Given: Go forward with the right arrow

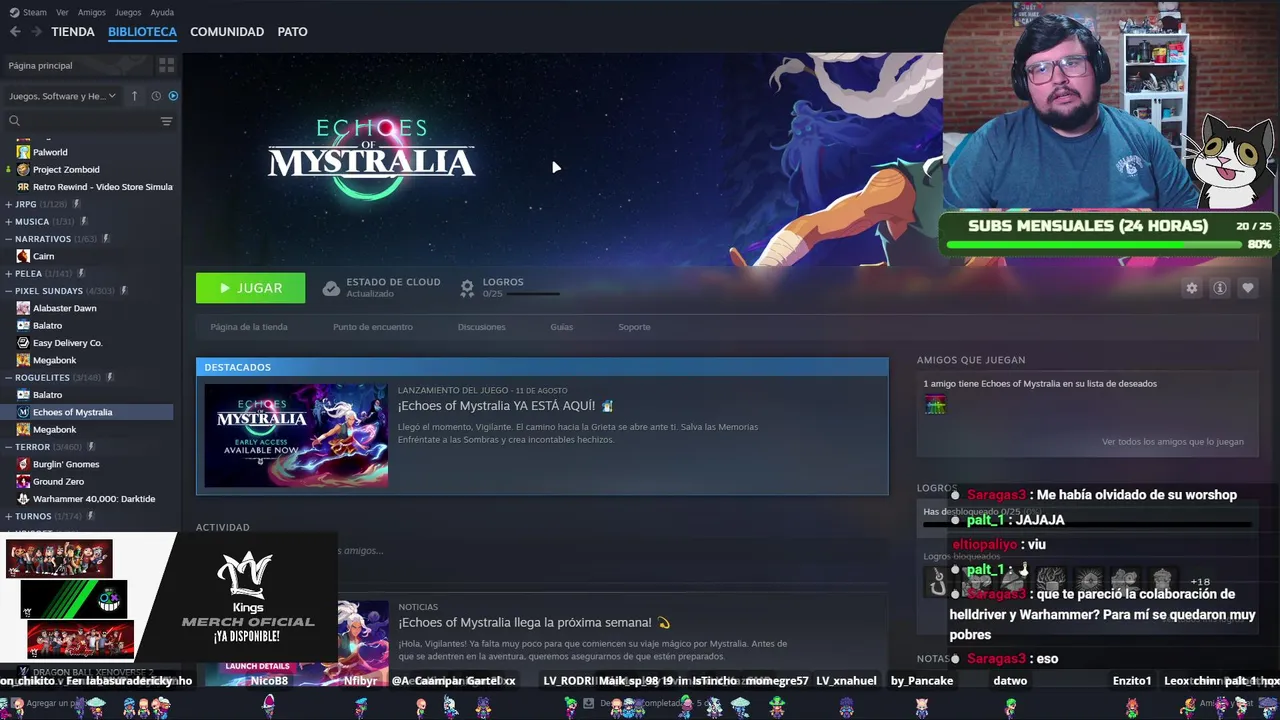Looking at the screenshot, I should point(37,32).
